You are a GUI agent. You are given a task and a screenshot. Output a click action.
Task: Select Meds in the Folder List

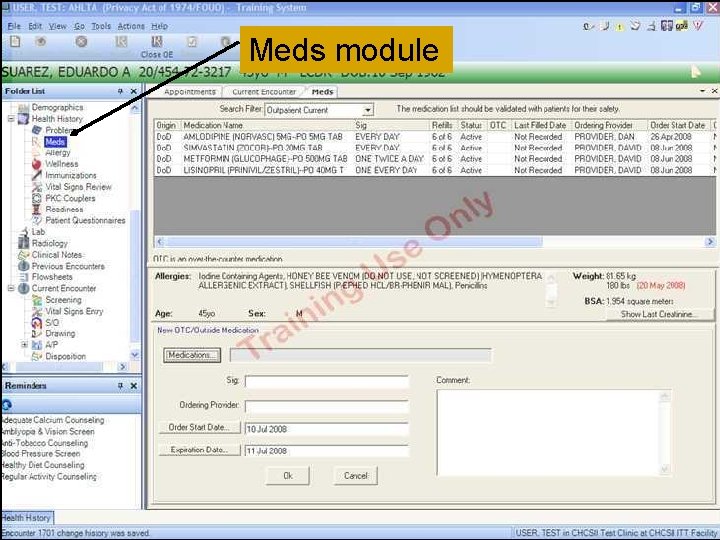tap(55, 142)
